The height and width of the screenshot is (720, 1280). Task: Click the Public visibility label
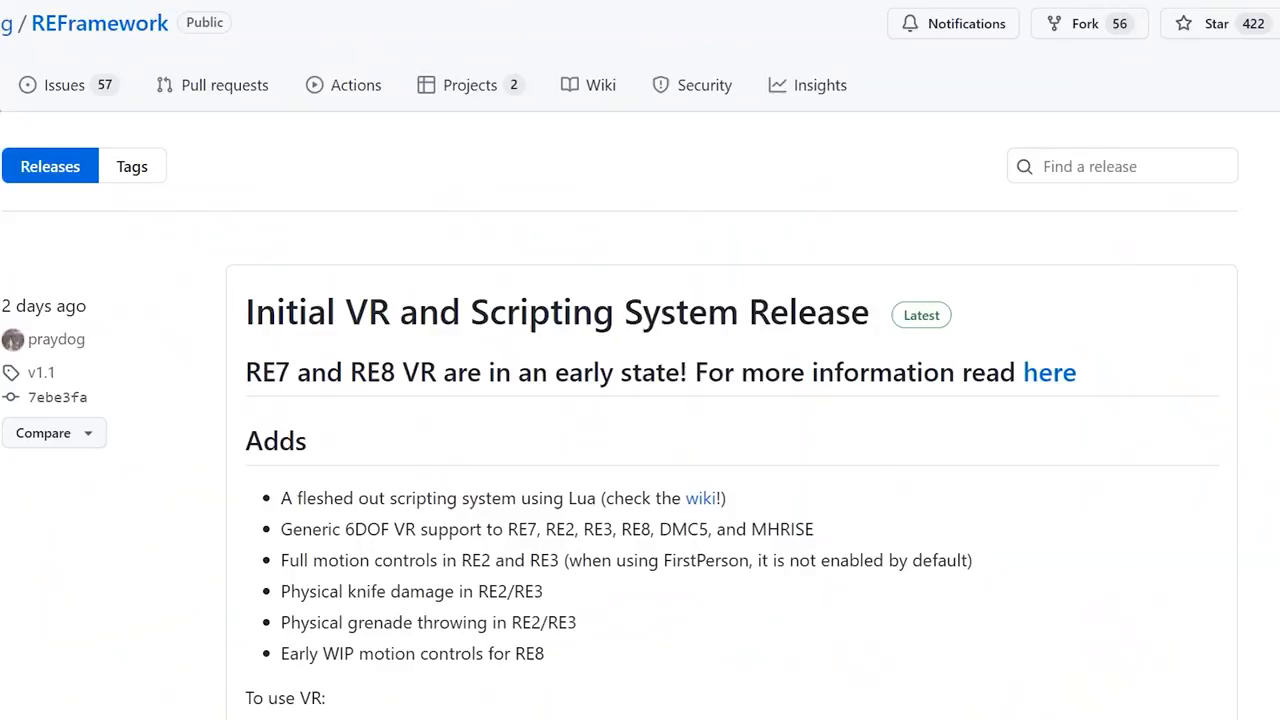(x=205, y=22)
